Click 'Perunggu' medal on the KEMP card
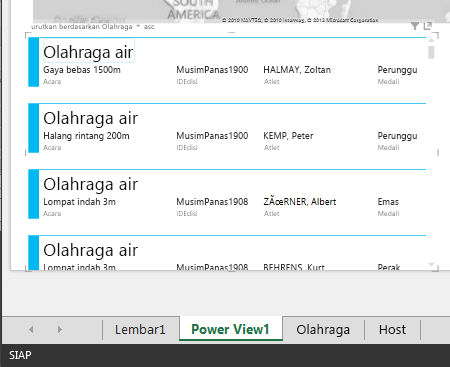 pos(397,136)
